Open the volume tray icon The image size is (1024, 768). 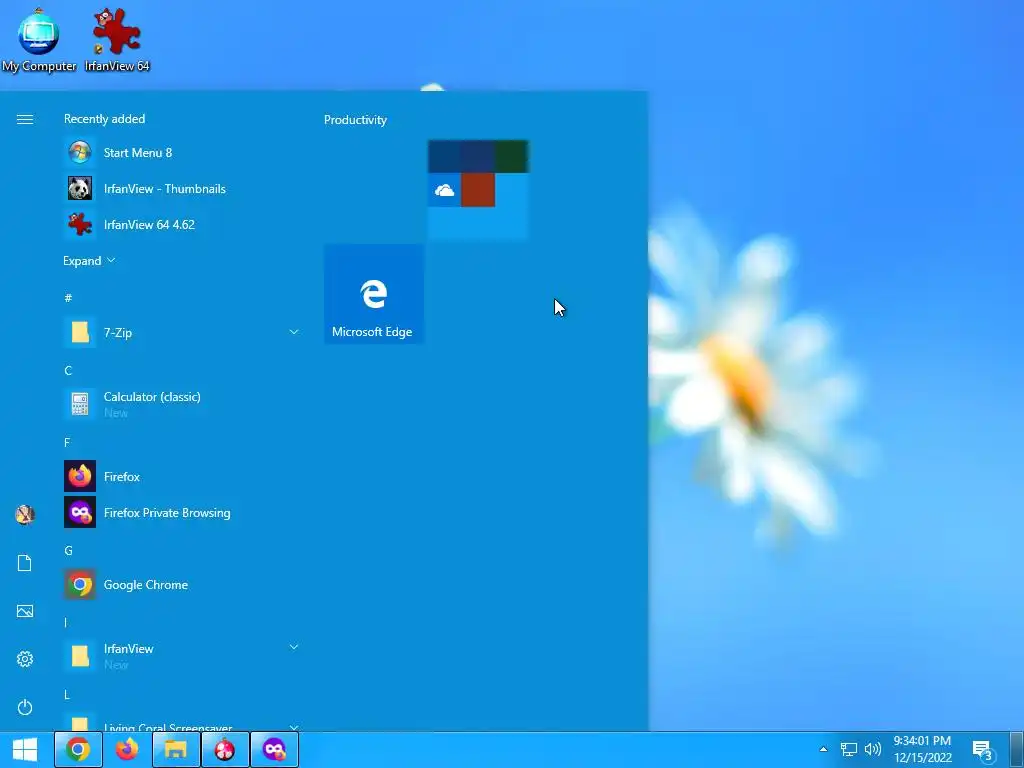pos(872,749)
